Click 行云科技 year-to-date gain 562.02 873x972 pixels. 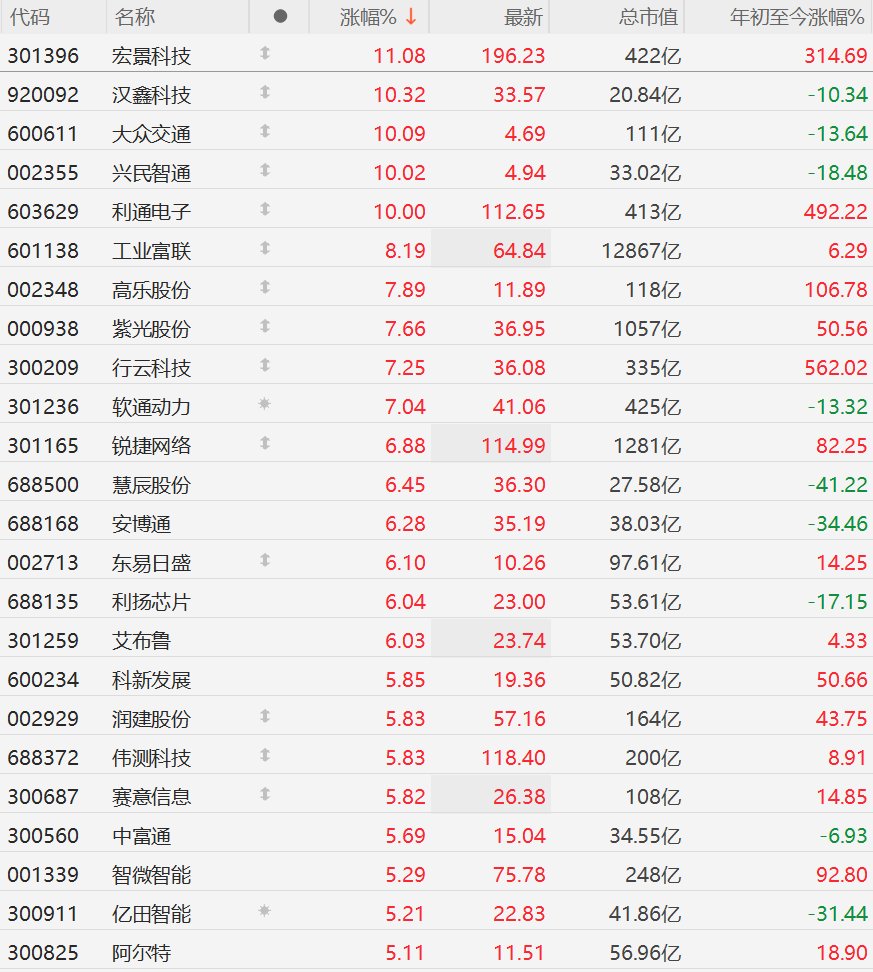coord(836,368)
